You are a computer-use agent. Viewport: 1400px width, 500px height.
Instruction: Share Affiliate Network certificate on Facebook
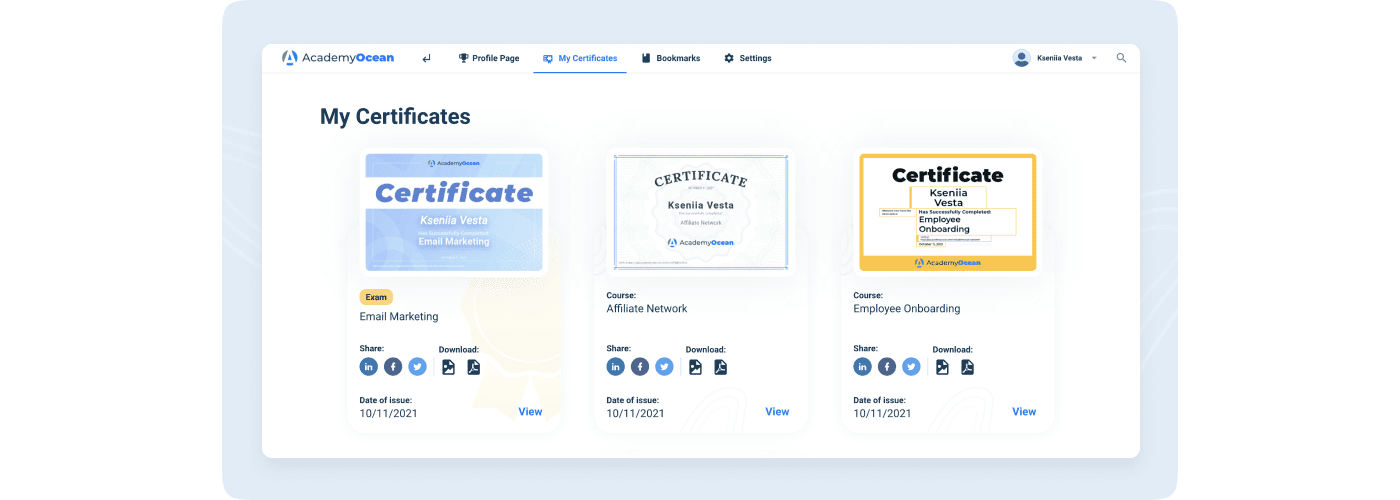(640, 367)
